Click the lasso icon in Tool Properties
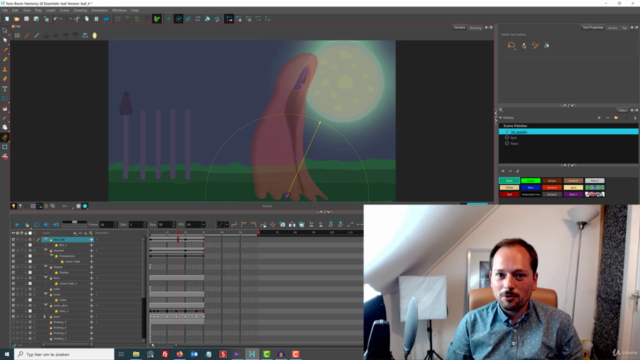The width and height of the screenshot is (640, 360). [x=511, y=45]
